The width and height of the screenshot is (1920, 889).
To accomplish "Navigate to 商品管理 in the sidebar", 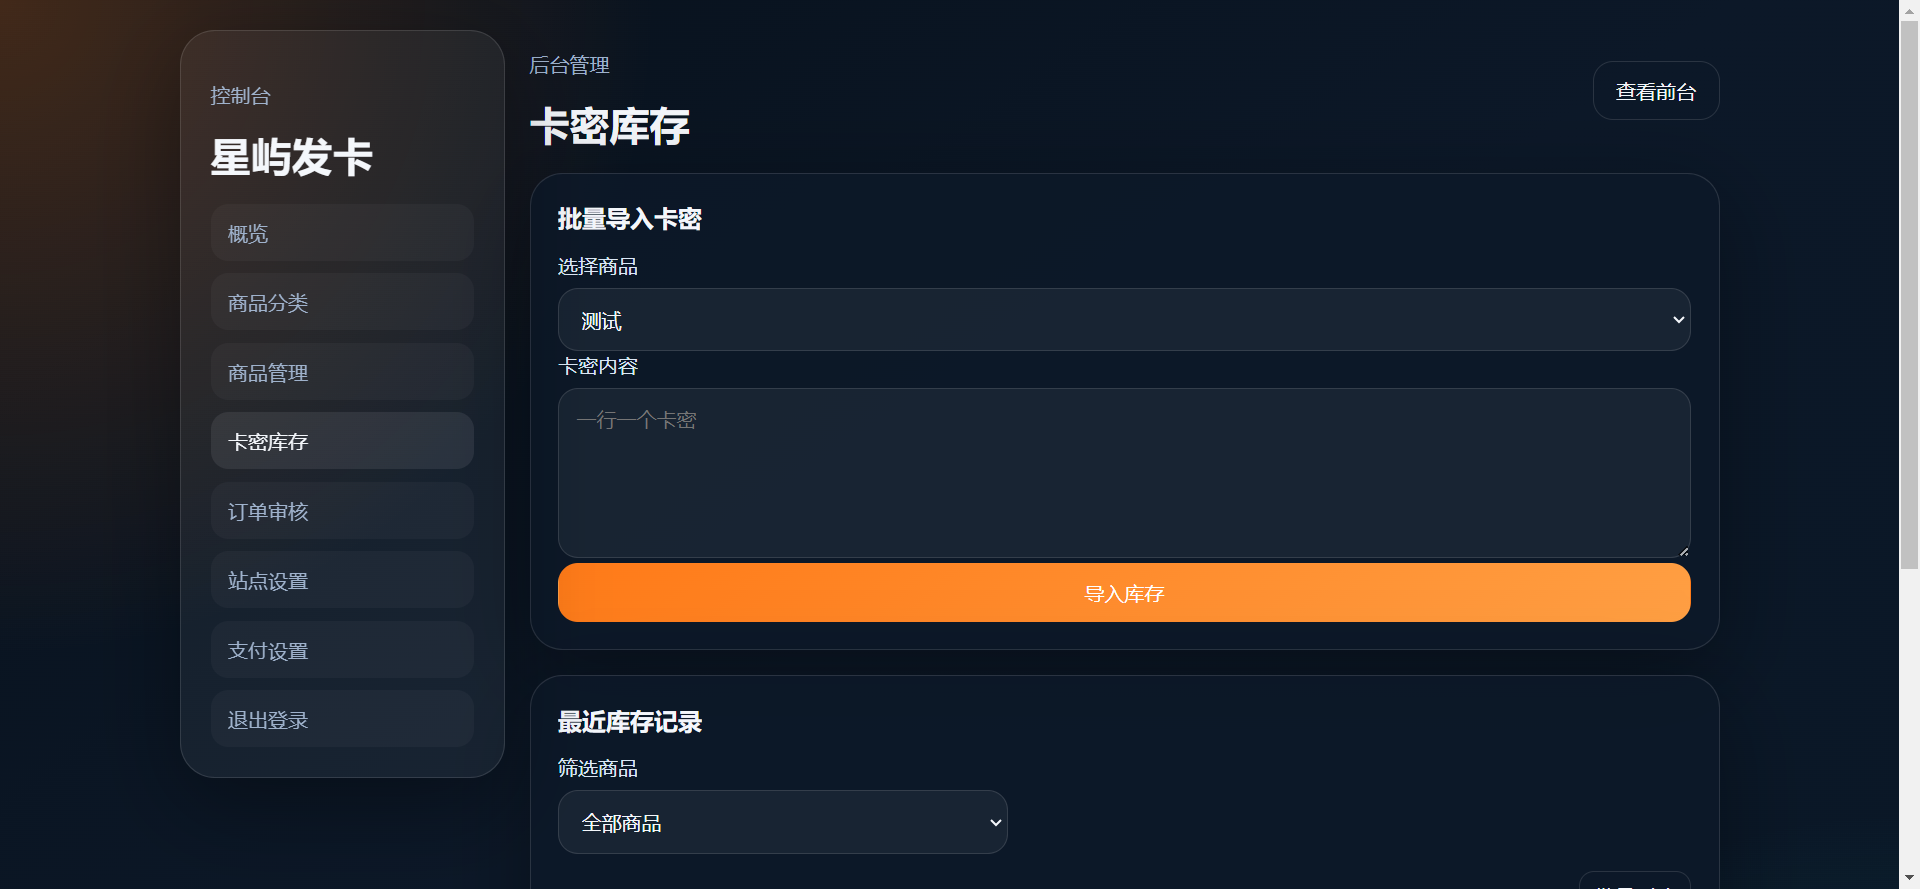I will coord(342,371).
